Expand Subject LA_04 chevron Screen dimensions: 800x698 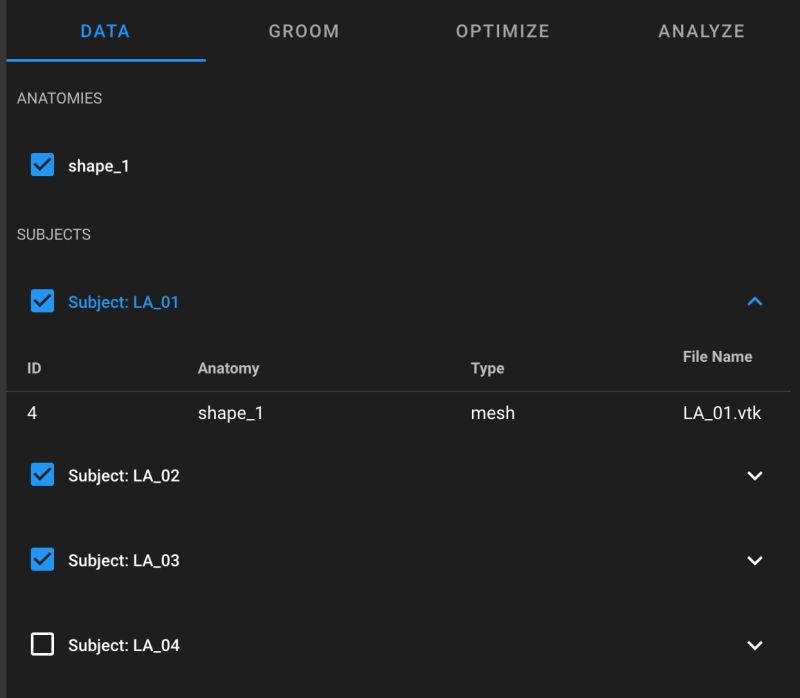click(x=755, y=645)
